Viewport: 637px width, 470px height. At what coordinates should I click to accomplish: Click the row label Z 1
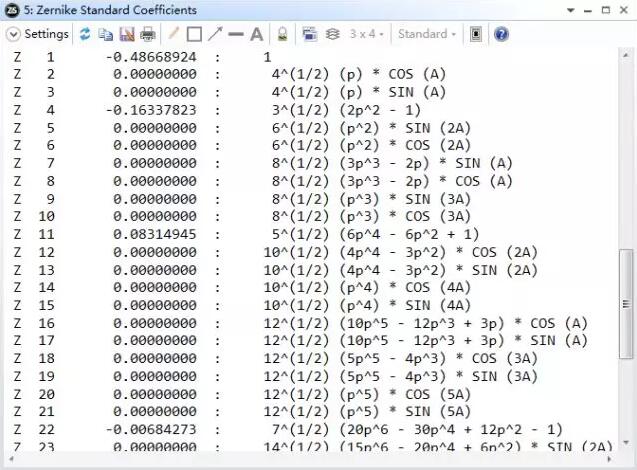[x=34, y=57]
